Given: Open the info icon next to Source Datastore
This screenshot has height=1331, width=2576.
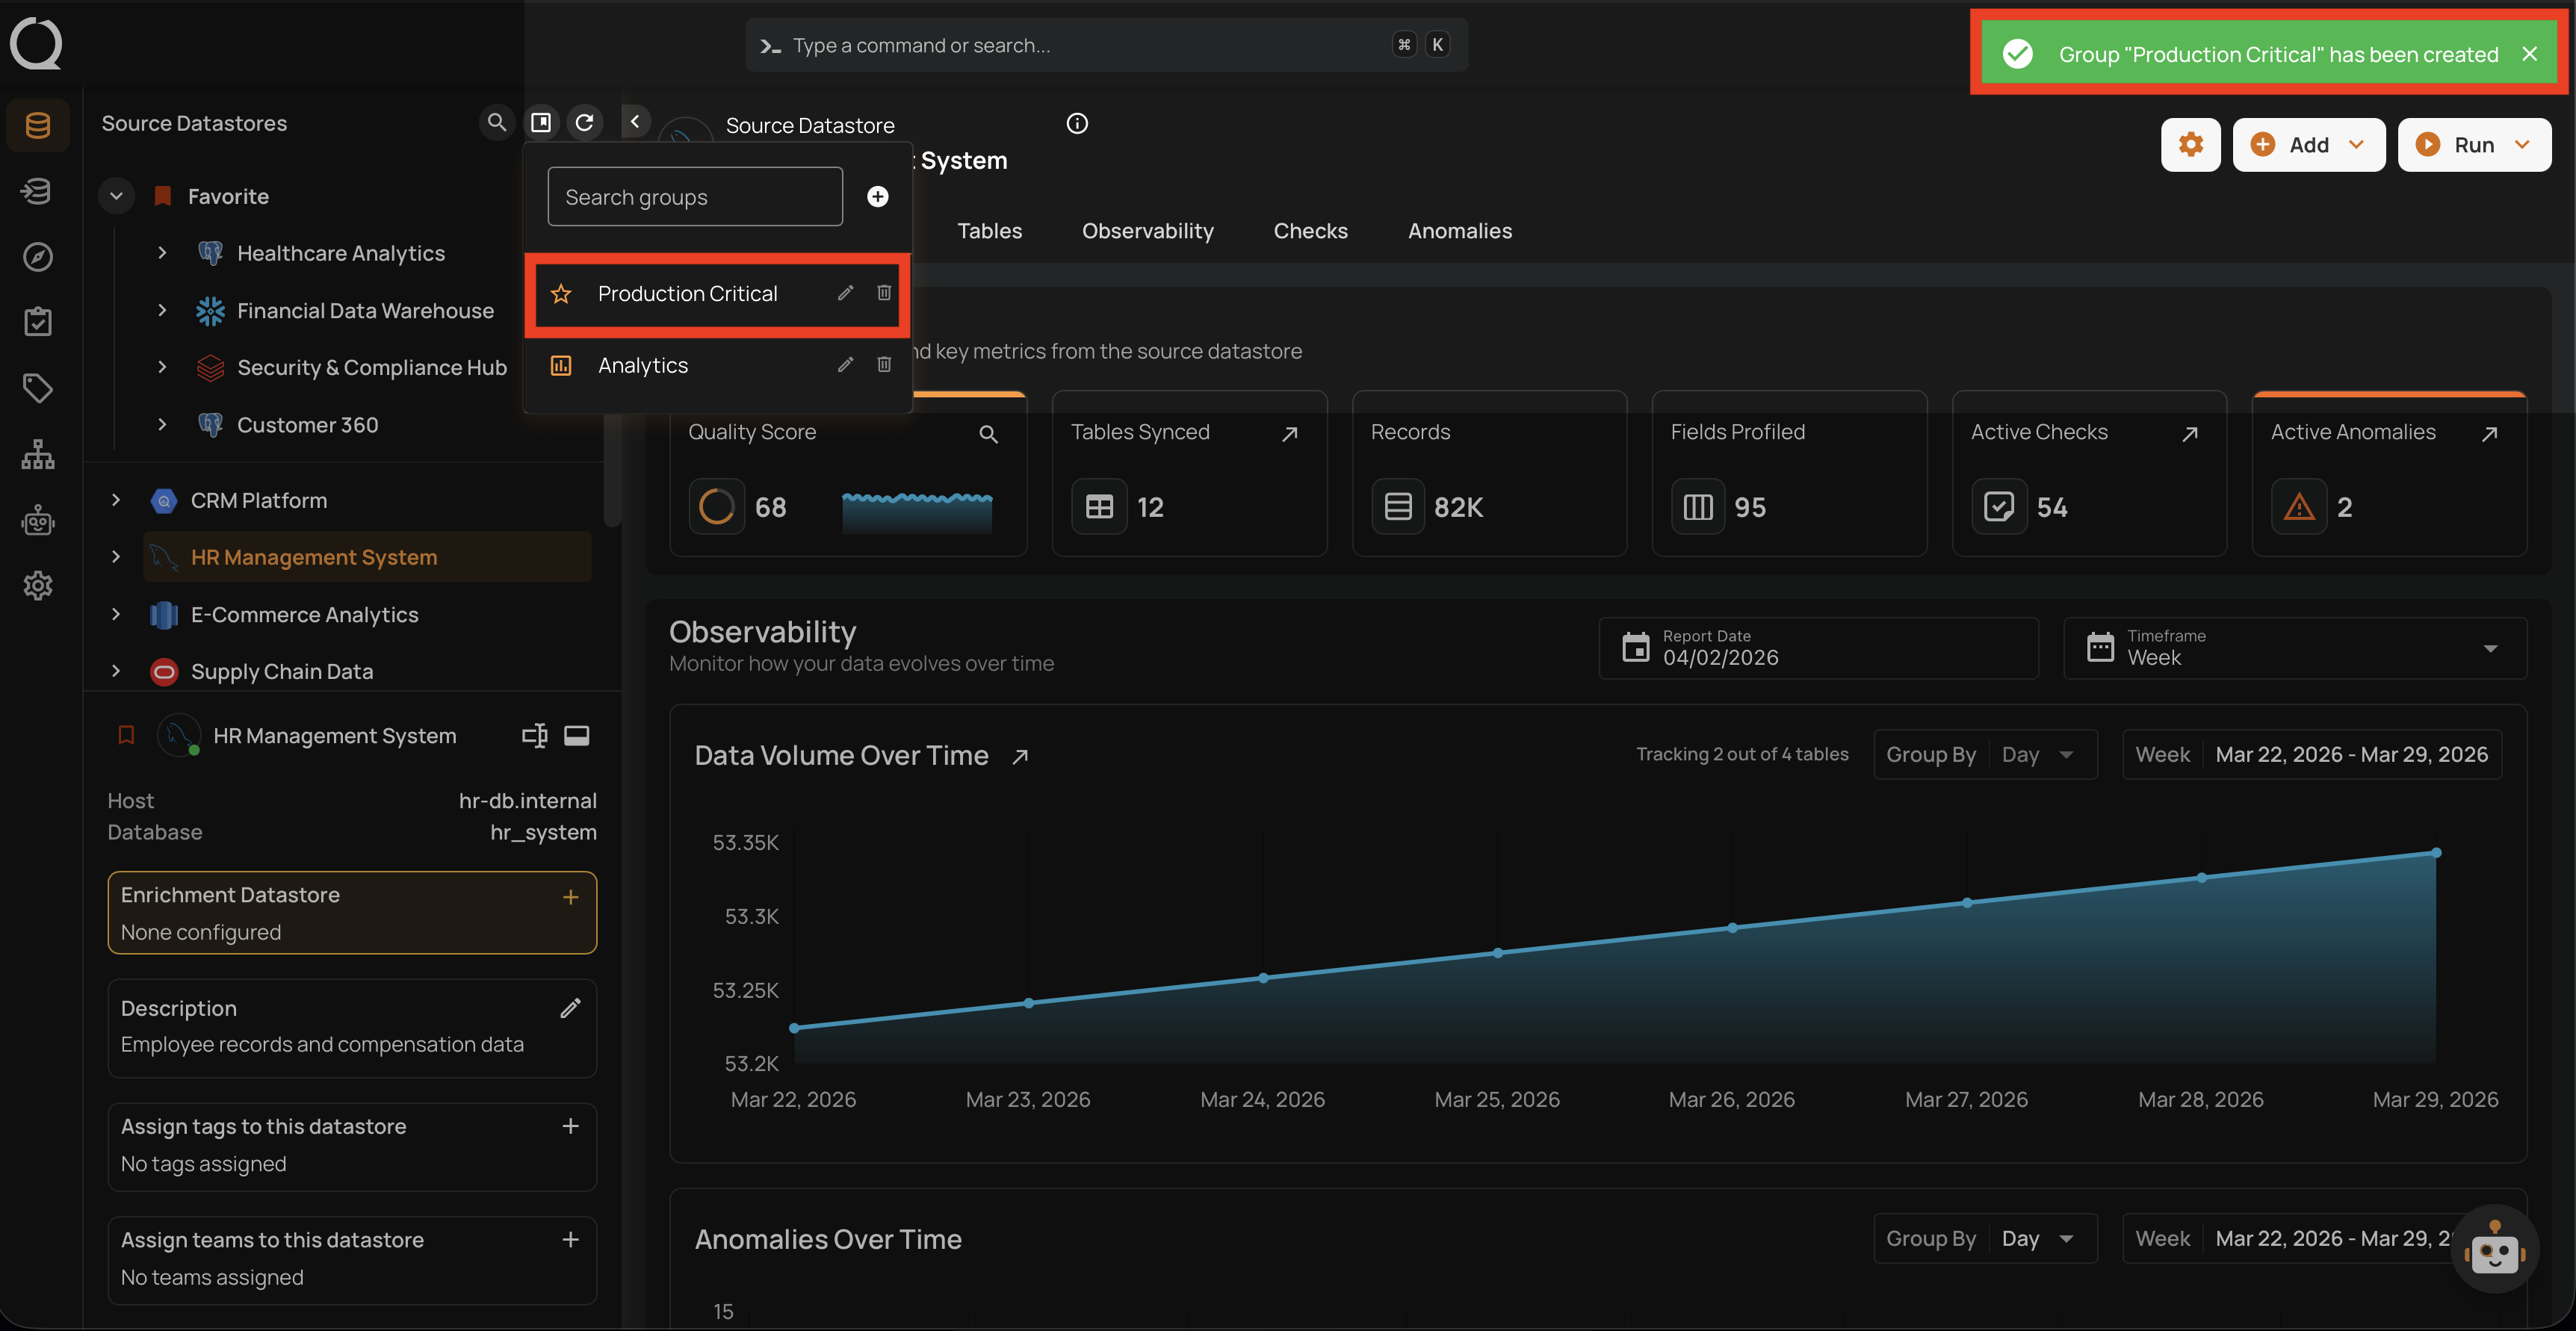Looking at the screenshot, I should [x=1076, y=123].
